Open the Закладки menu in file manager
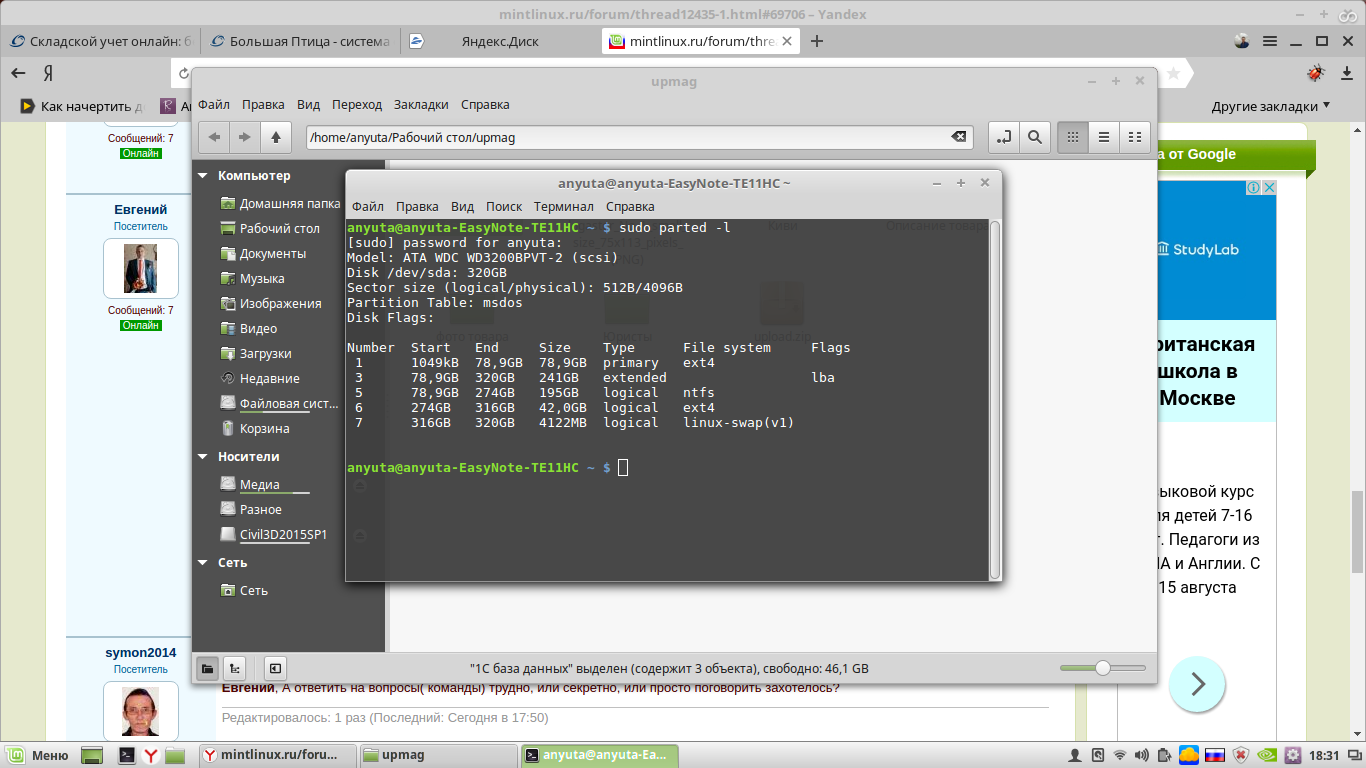 (421, 104)
